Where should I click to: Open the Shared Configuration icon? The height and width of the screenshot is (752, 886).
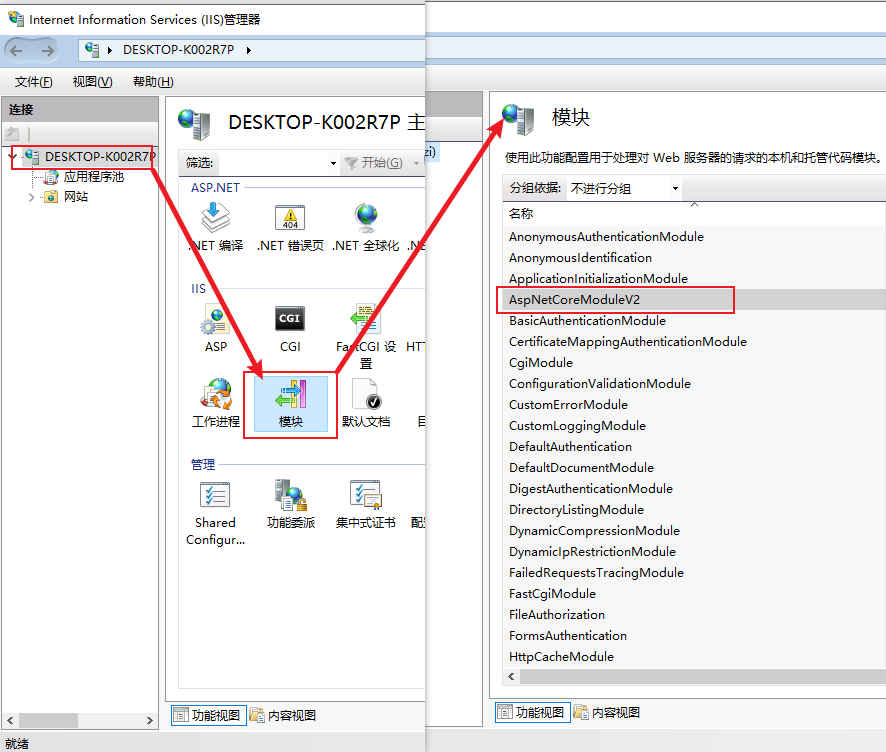[x=215, y=514]
